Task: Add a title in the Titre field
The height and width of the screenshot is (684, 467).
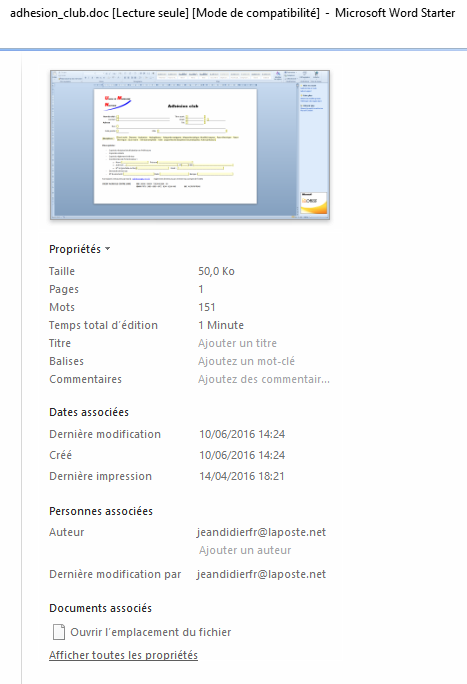Action: point(237,343)
